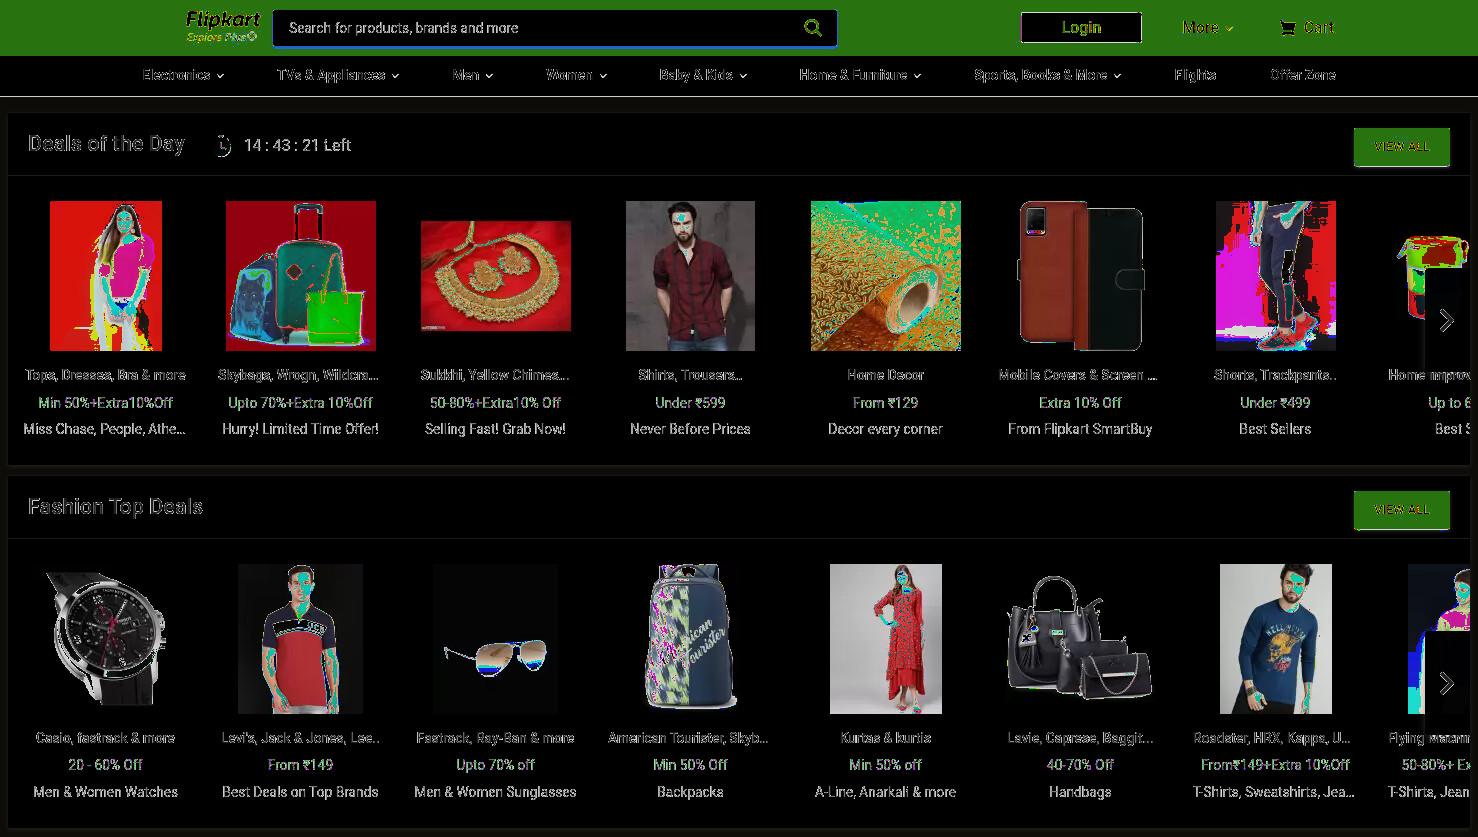Expand Baby & Kids menu
1478x837 pixels.
tap(703, 75)
